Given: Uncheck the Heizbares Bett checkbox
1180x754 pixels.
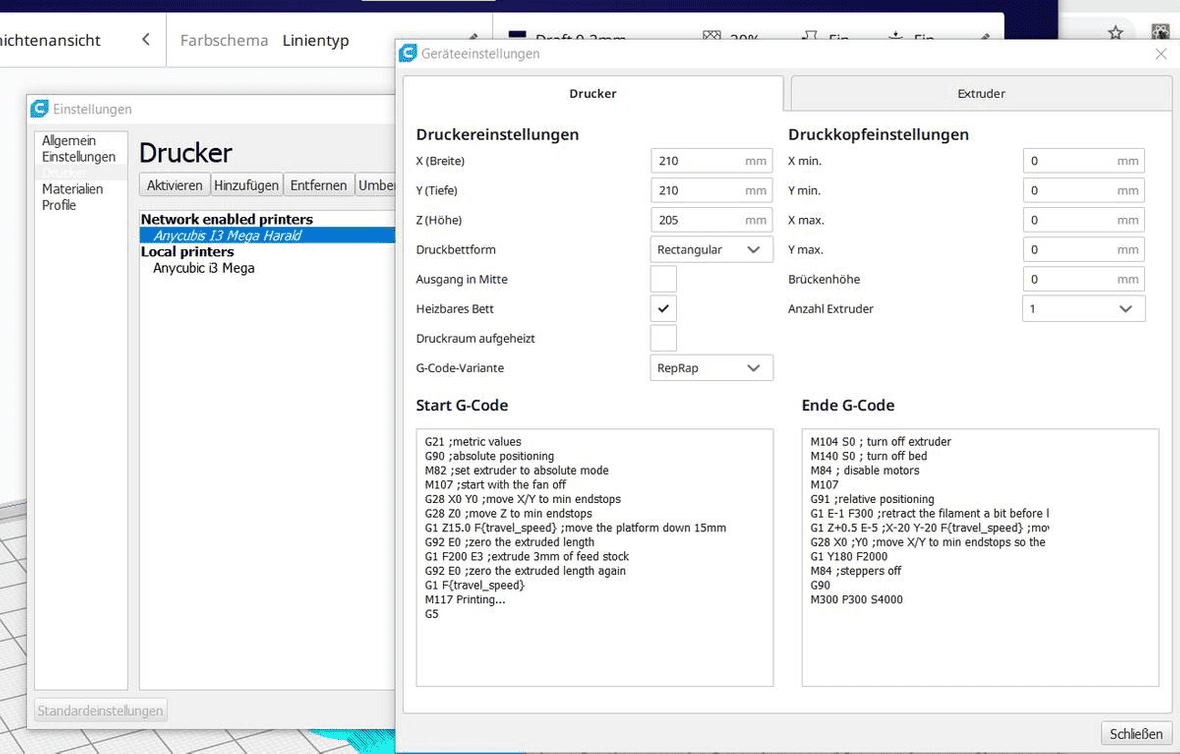Looking at the screenshot, I should click(x=663, y=309).
